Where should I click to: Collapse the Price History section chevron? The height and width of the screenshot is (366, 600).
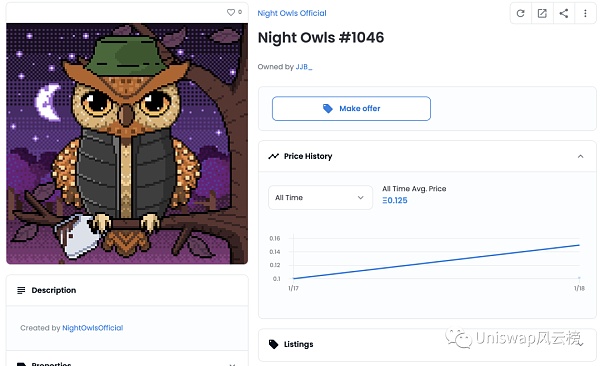[x=580, y=156]
